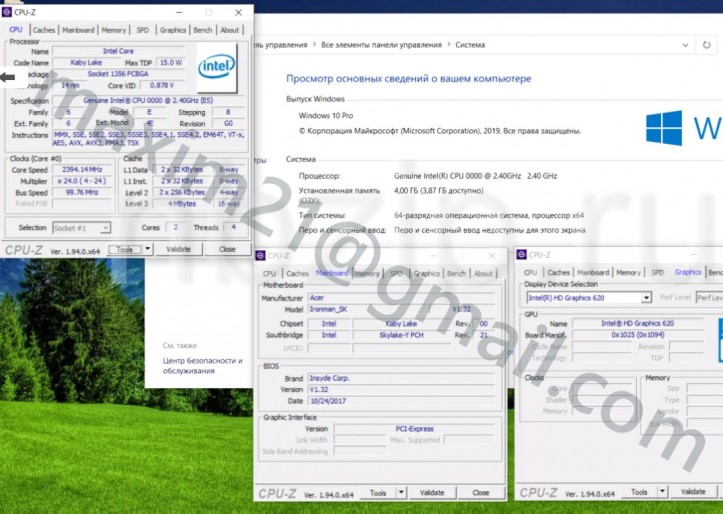Click Max TDP value 15.0 W
723x514 pixels.
[171, 62]
